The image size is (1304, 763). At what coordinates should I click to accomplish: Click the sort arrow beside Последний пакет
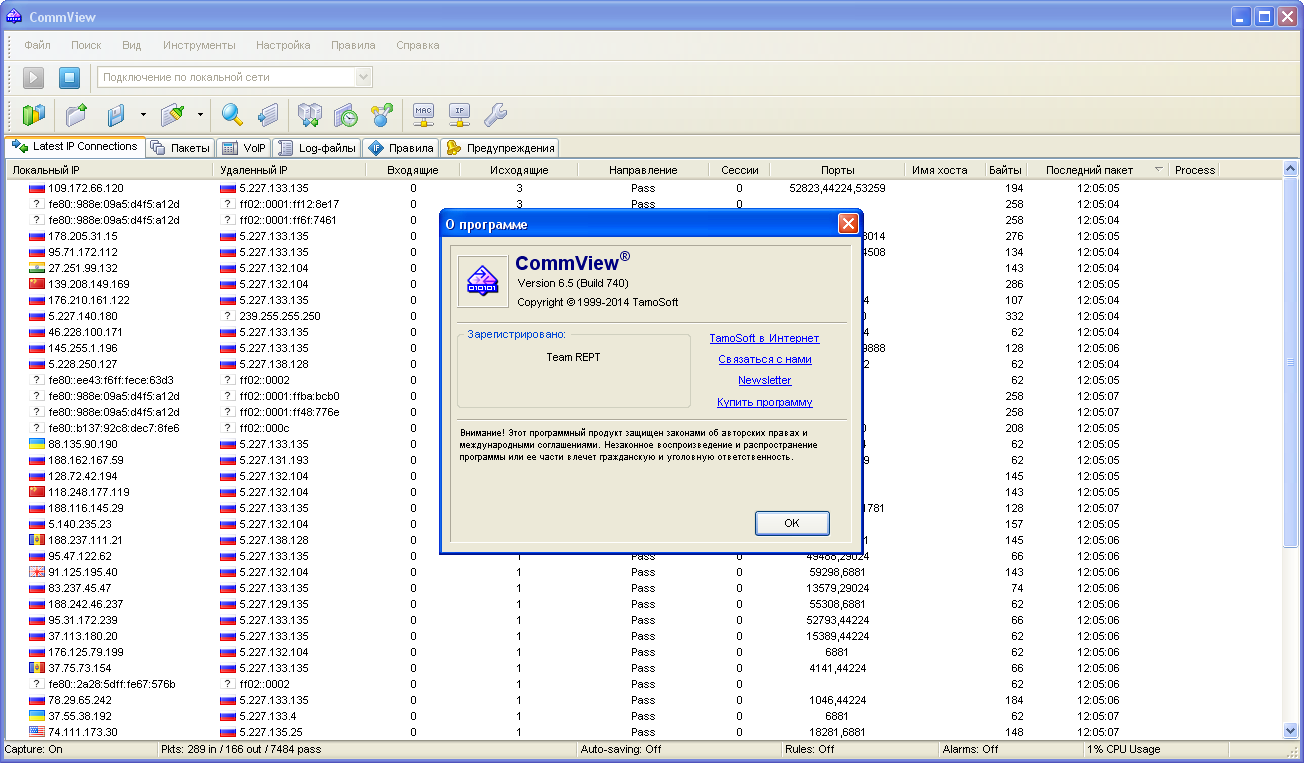[x=1159, y=169]
